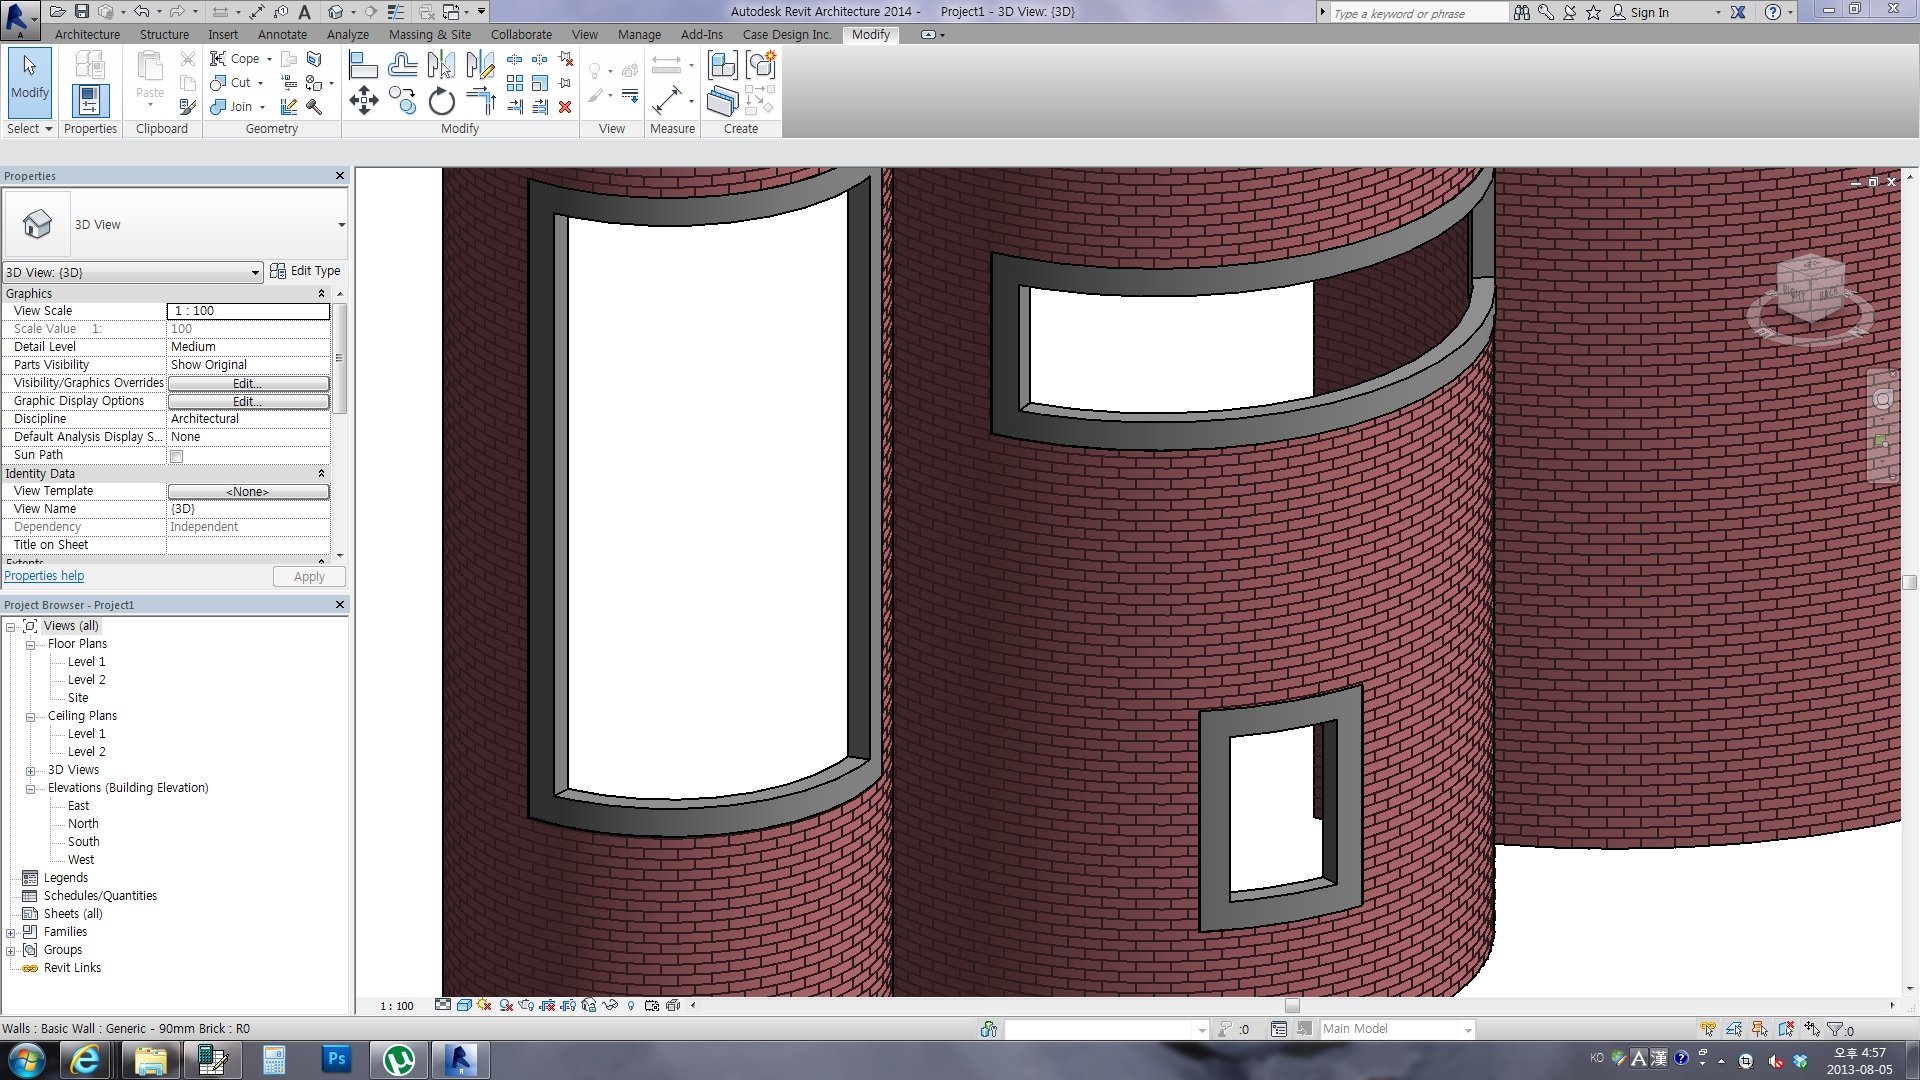Image resolution: width=1920 pixels, height=1080 pixels.
Task: Collapse the Floor Plans tree node
Action: tap(30, 645)
